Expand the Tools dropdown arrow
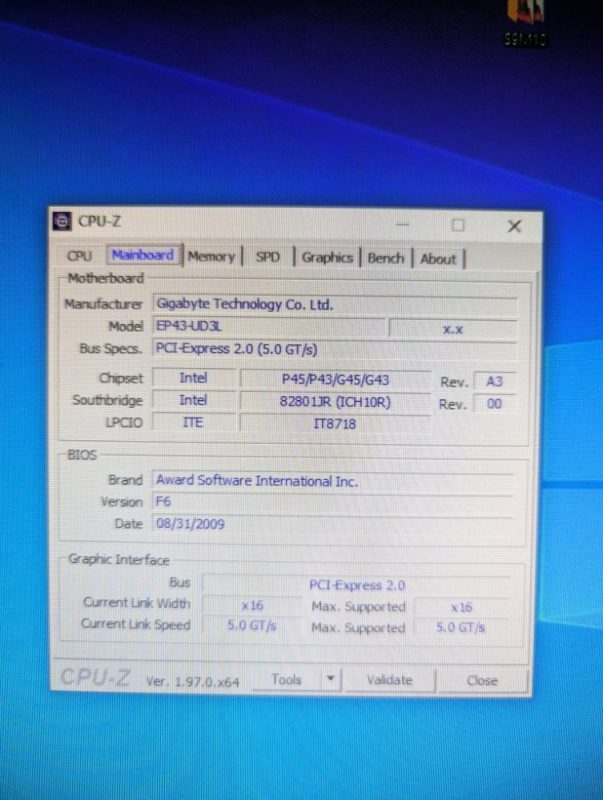The width and height of the screenshot is (603, 800). point(329,680)
